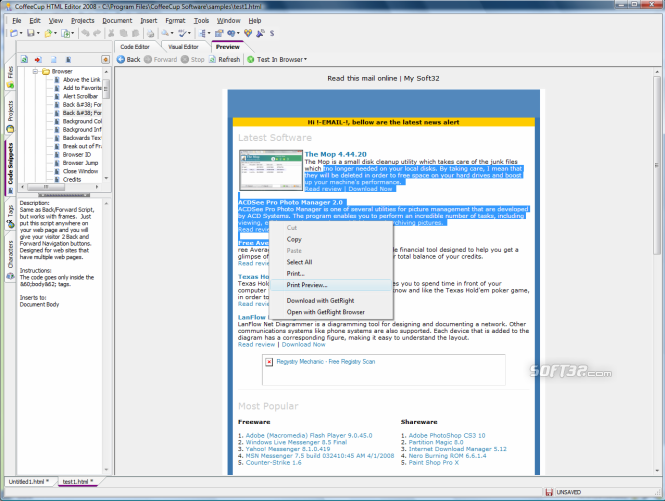The height and width of the screenshot is (501, 665).
Task: Open the blue link icon dropdown arrow
Action: (x=238, y=33)
